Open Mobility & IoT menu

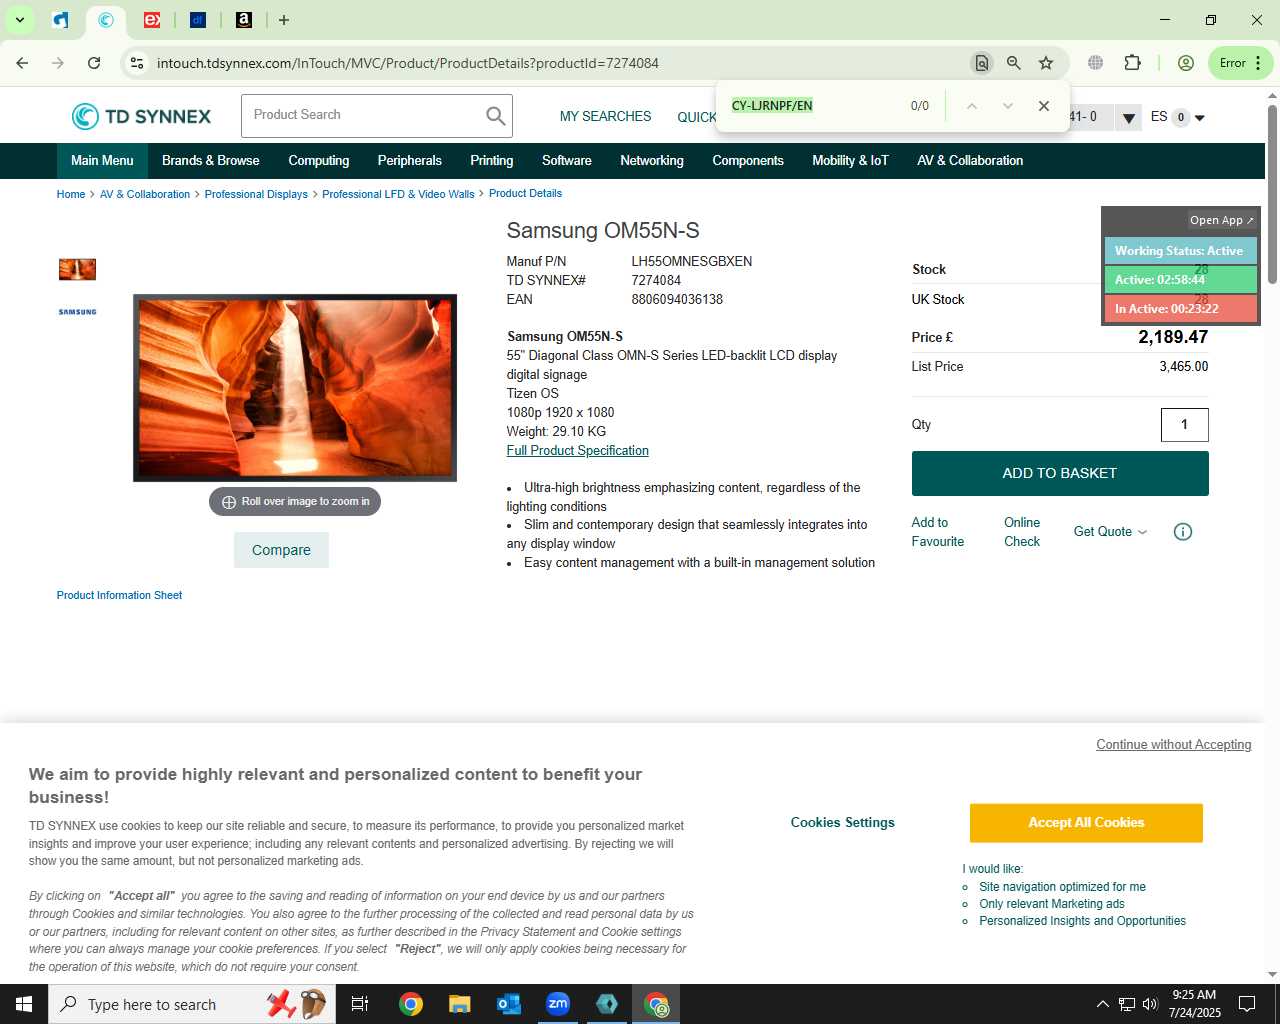coord(850,161)
